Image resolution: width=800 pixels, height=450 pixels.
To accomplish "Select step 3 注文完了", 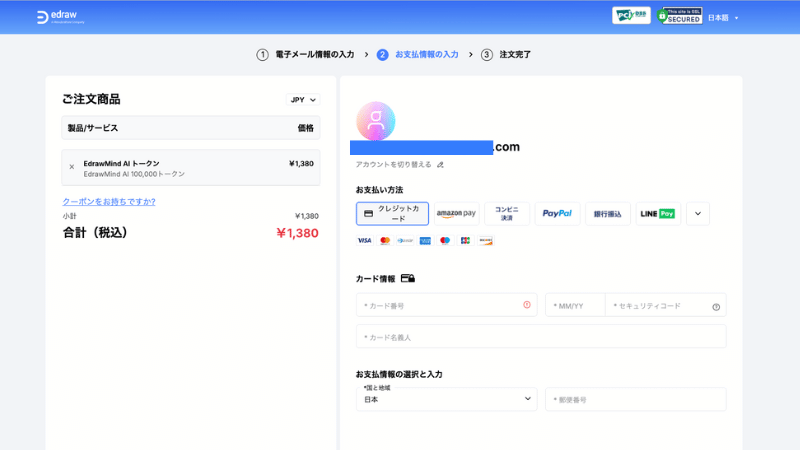I will click(506, 55).
